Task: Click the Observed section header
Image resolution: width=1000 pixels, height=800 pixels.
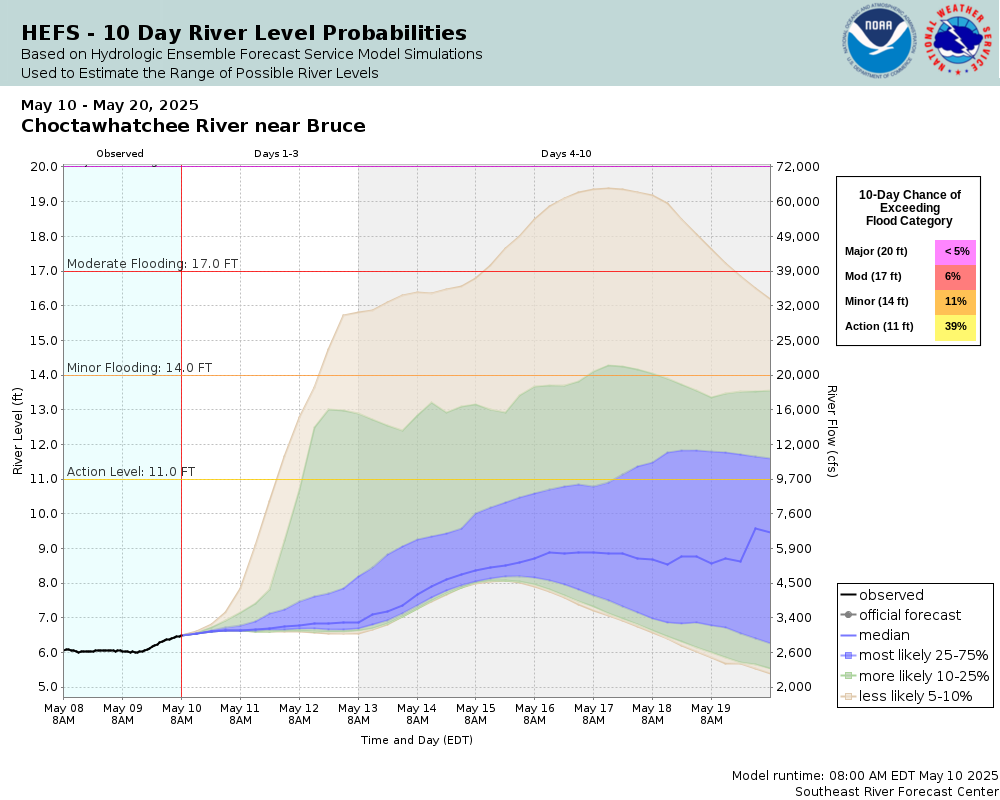Action: click(x=120, y=154)
